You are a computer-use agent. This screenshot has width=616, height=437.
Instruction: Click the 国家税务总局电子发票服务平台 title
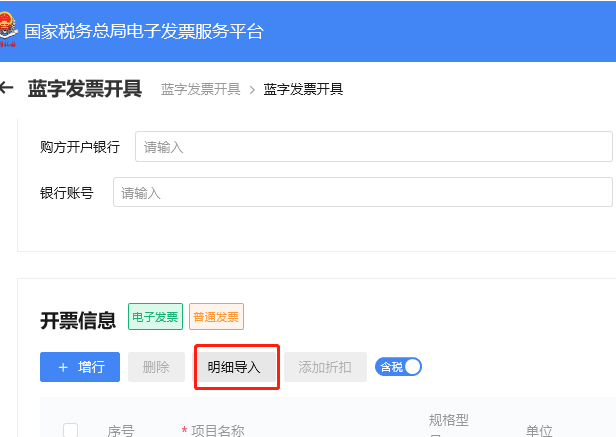(143, 31)
